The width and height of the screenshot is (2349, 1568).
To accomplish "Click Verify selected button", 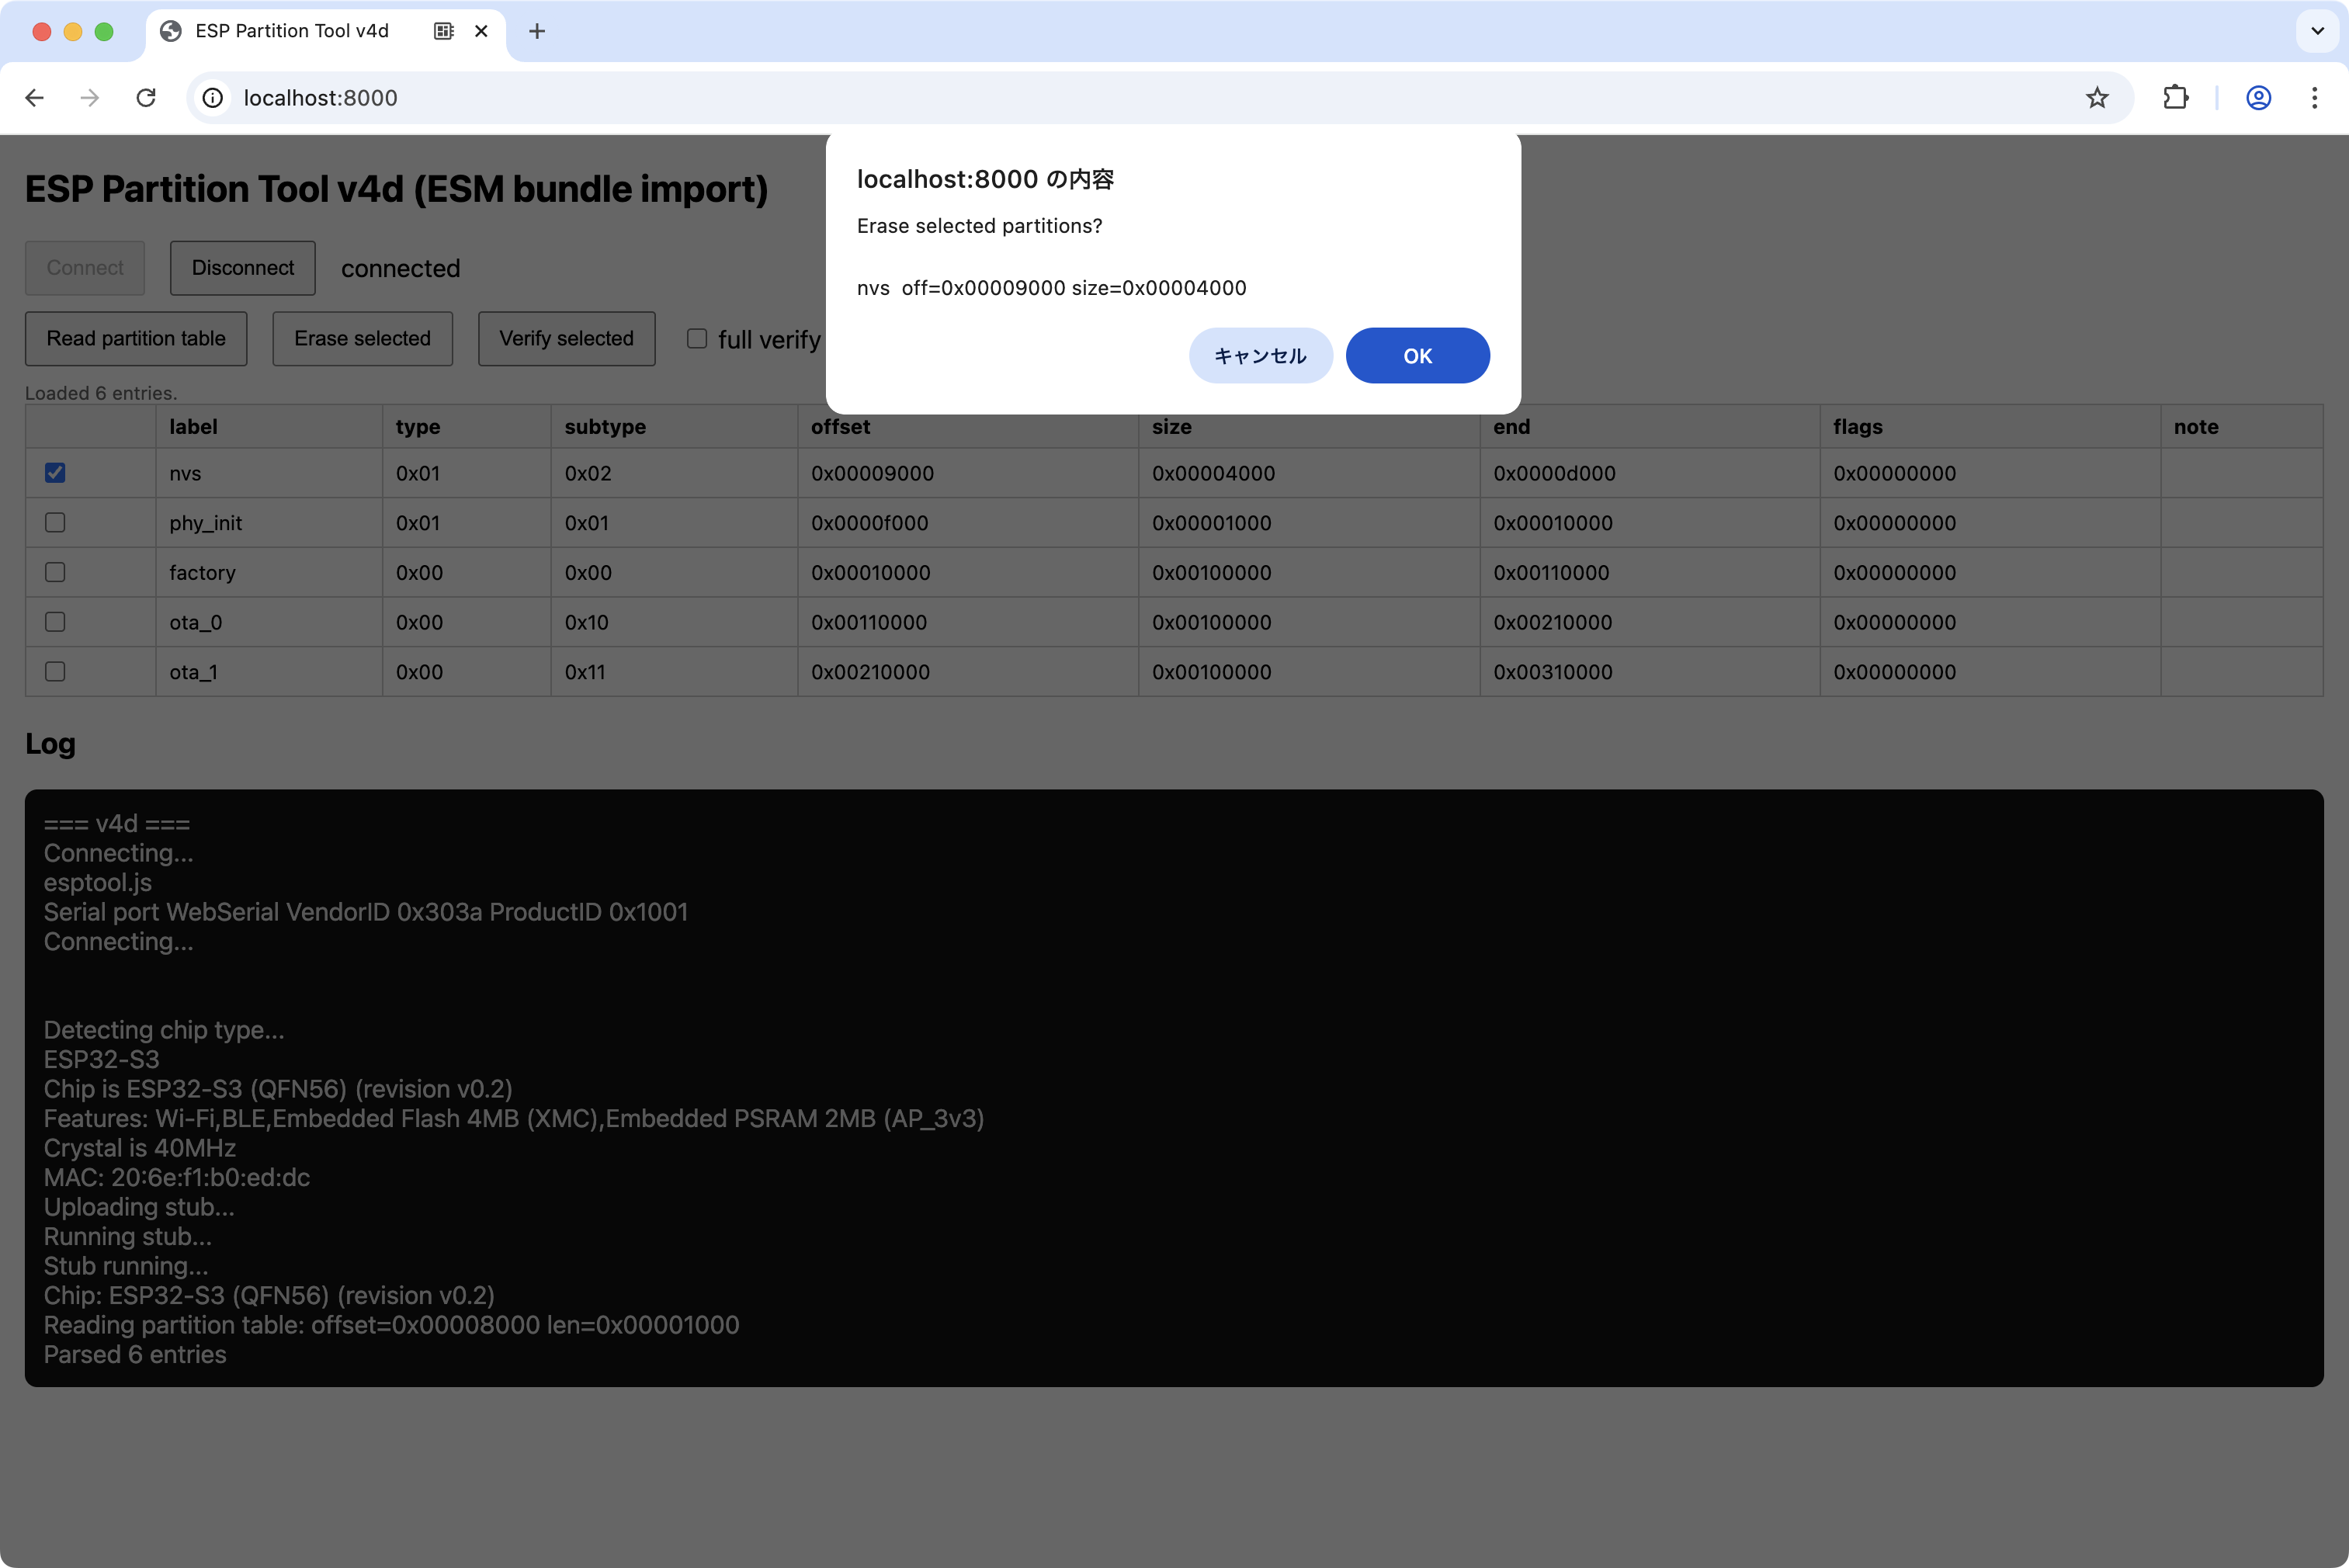I will pyautogui.click(x=566, y=339).
